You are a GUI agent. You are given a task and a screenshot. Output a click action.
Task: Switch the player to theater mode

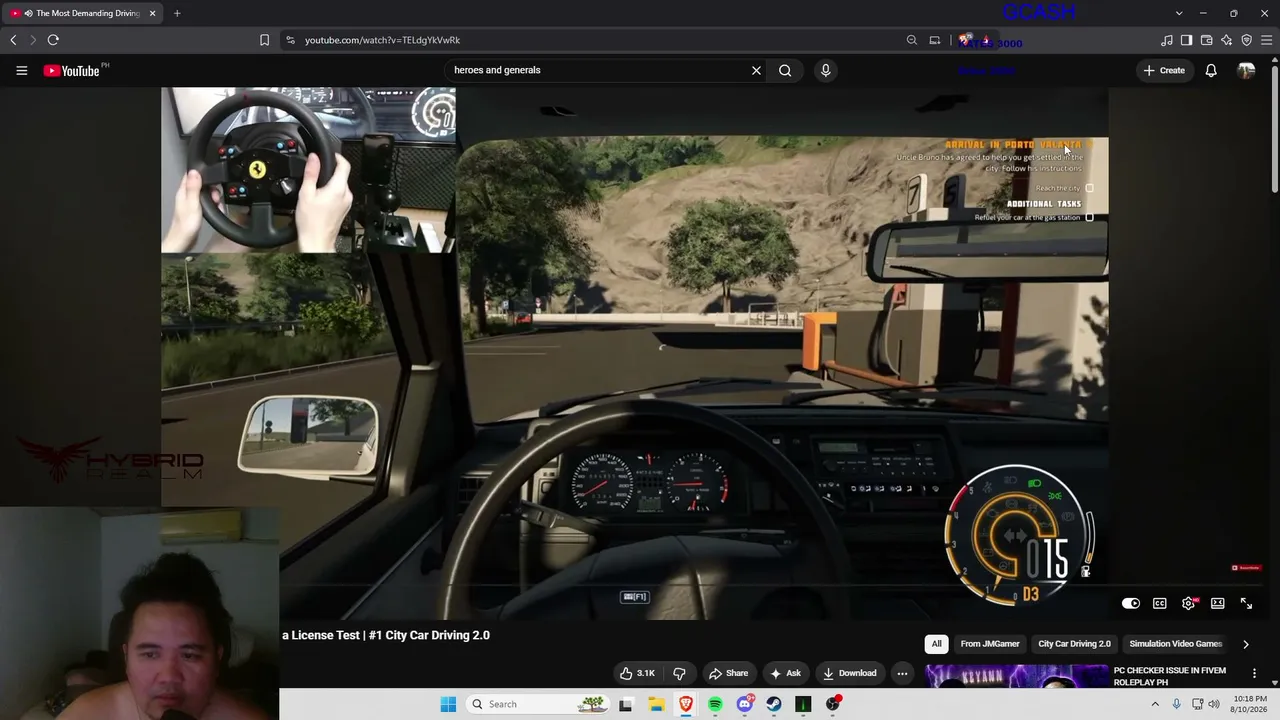tap(1217, 604)
